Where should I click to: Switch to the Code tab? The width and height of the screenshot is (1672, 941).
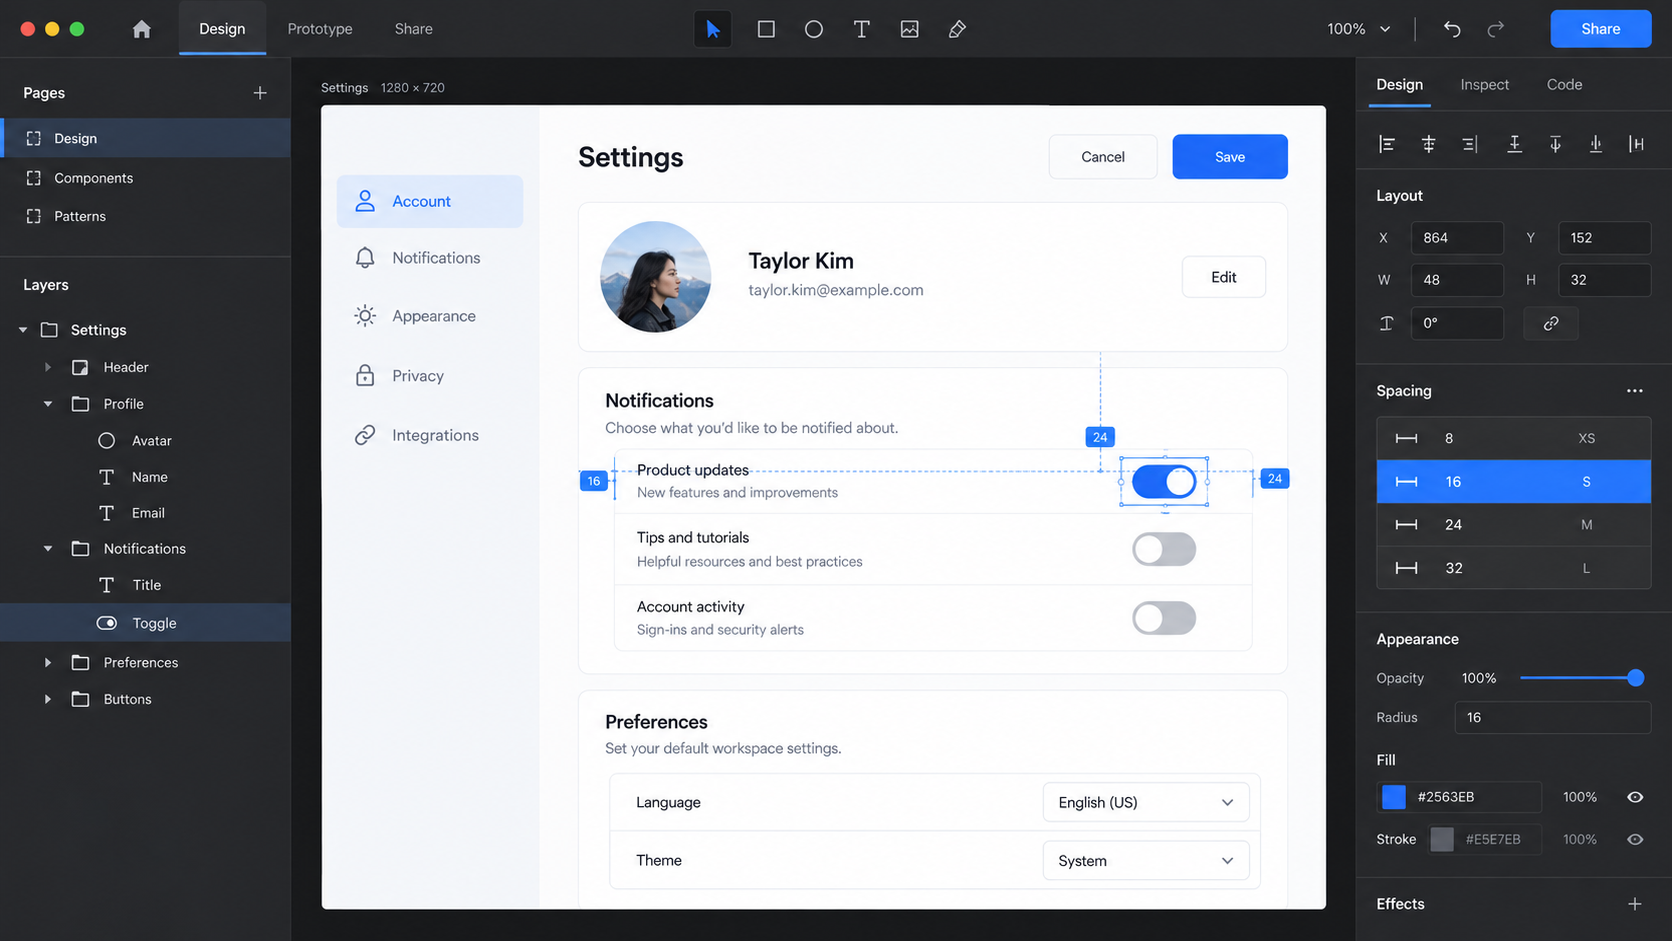click(1564, 85)
